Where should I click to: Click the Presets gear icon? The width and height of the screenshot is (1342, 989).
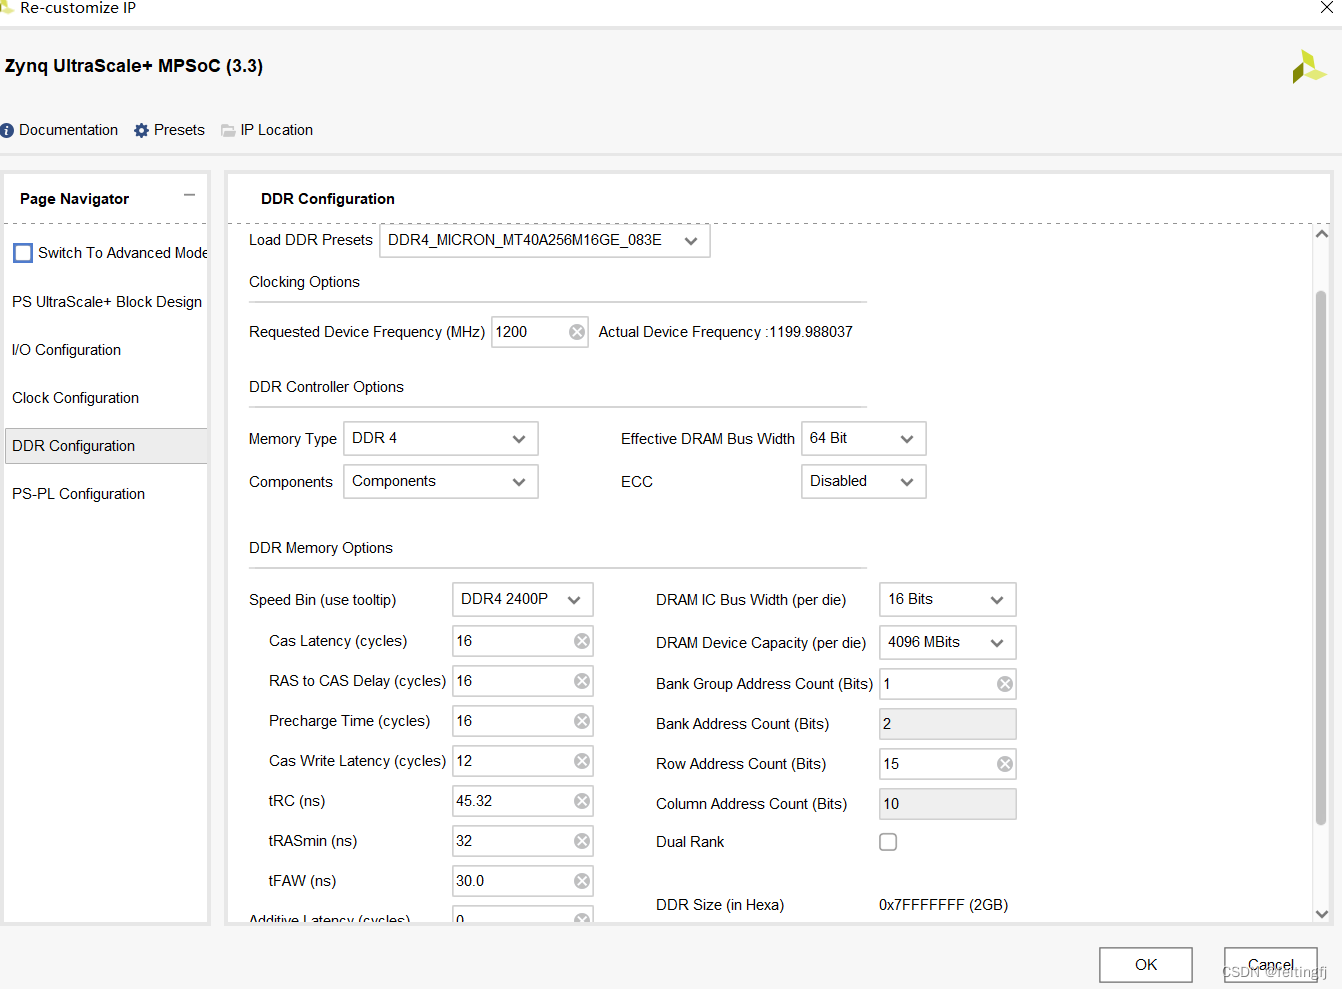click(141, 130)
